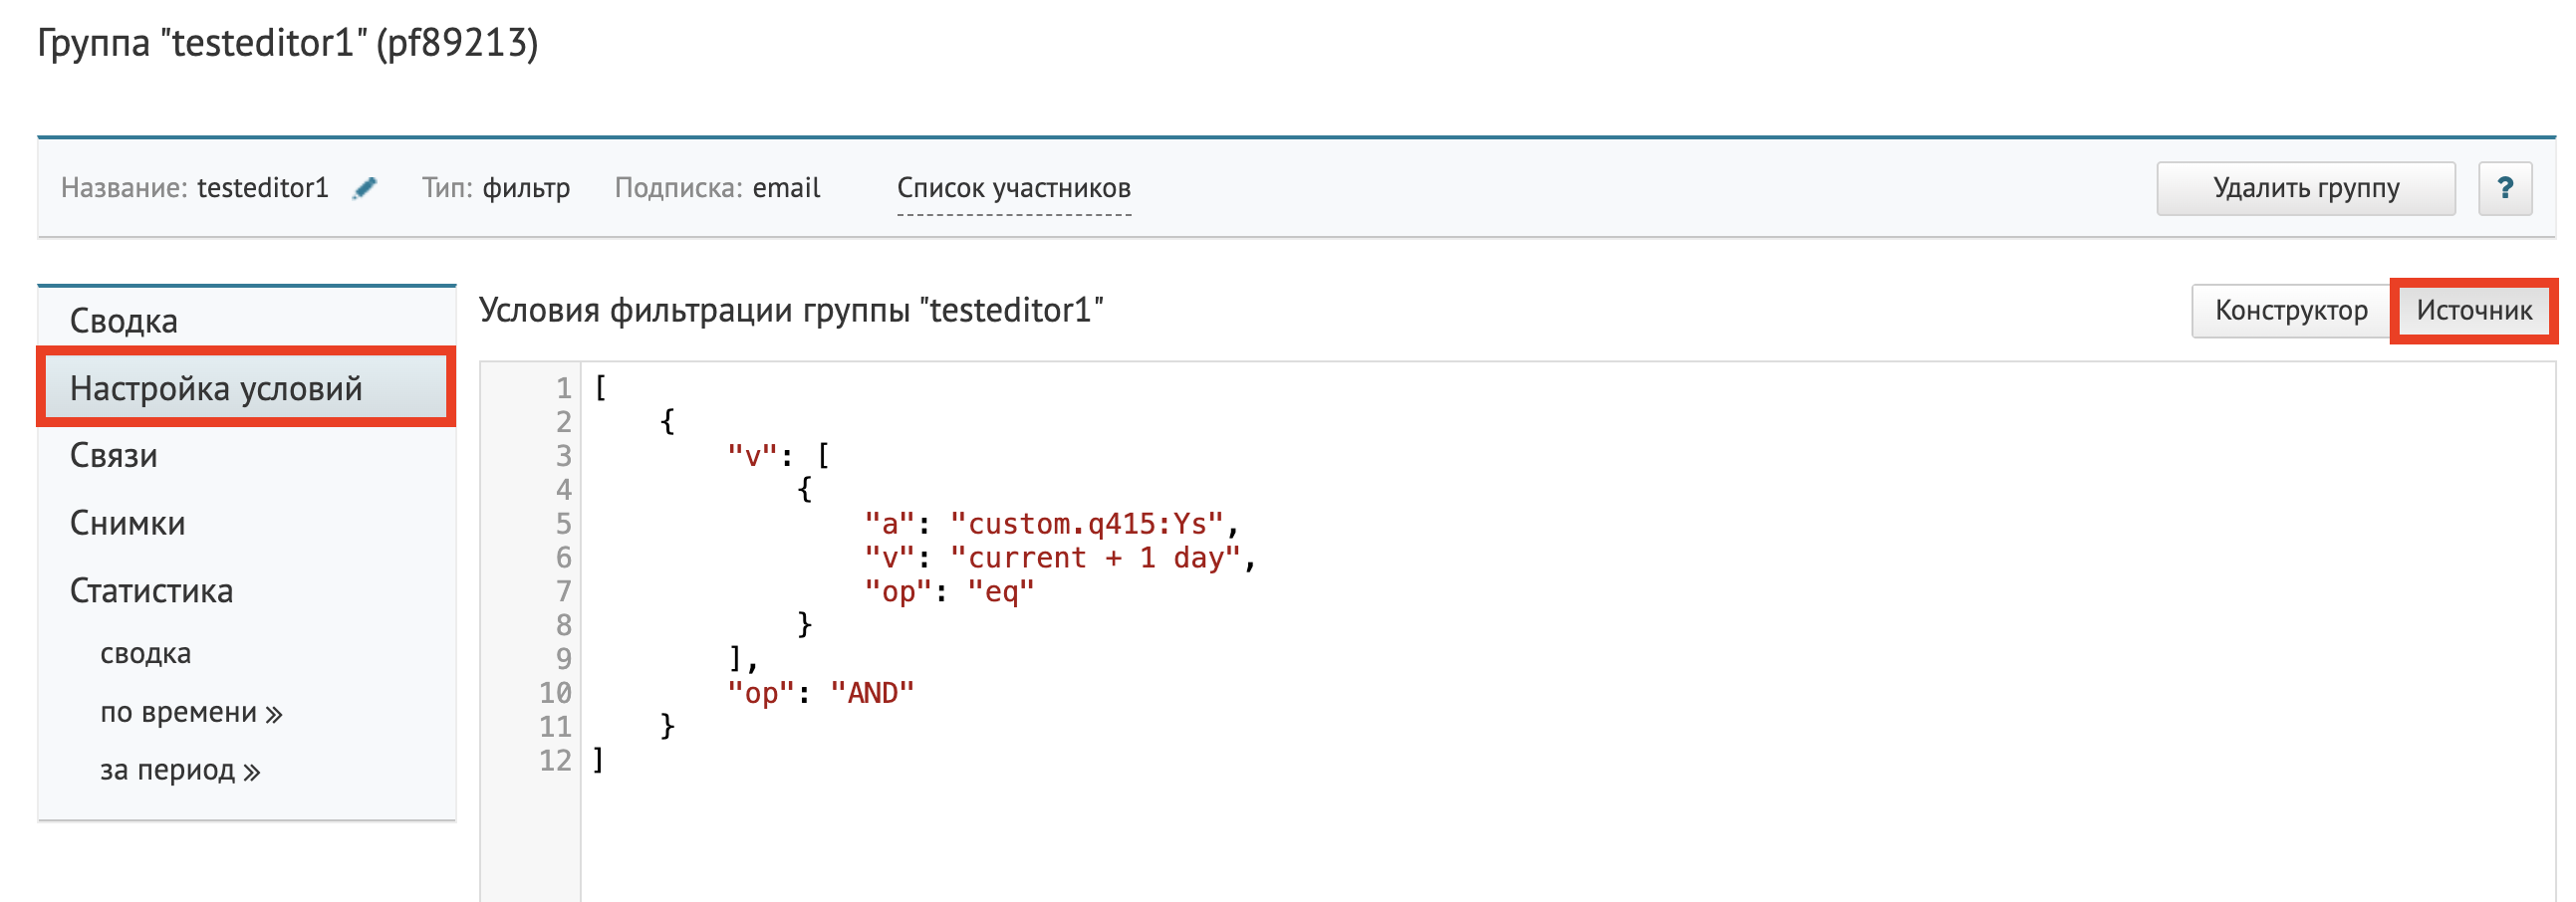Click the "eq" operator value in code
This screenshot has width=2576, height=902.
coord(1000,592)
